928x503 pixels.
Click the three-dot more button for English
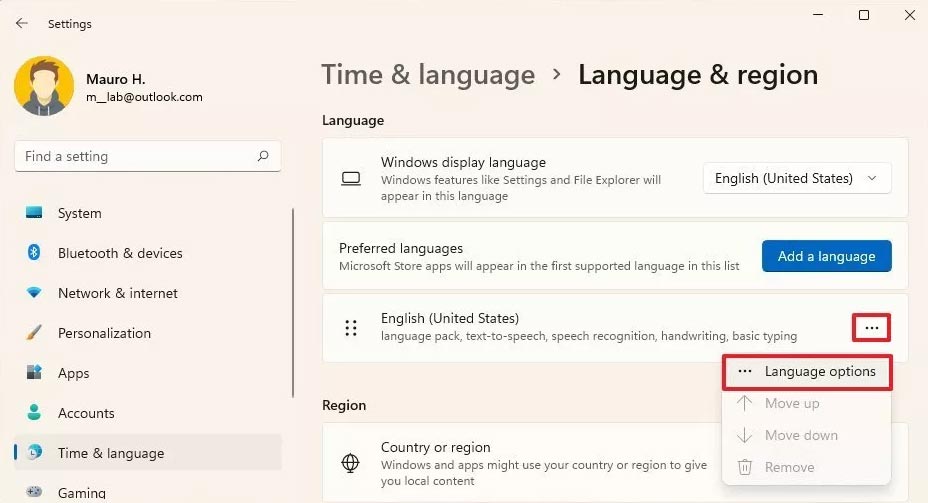(x=871, y=328)
